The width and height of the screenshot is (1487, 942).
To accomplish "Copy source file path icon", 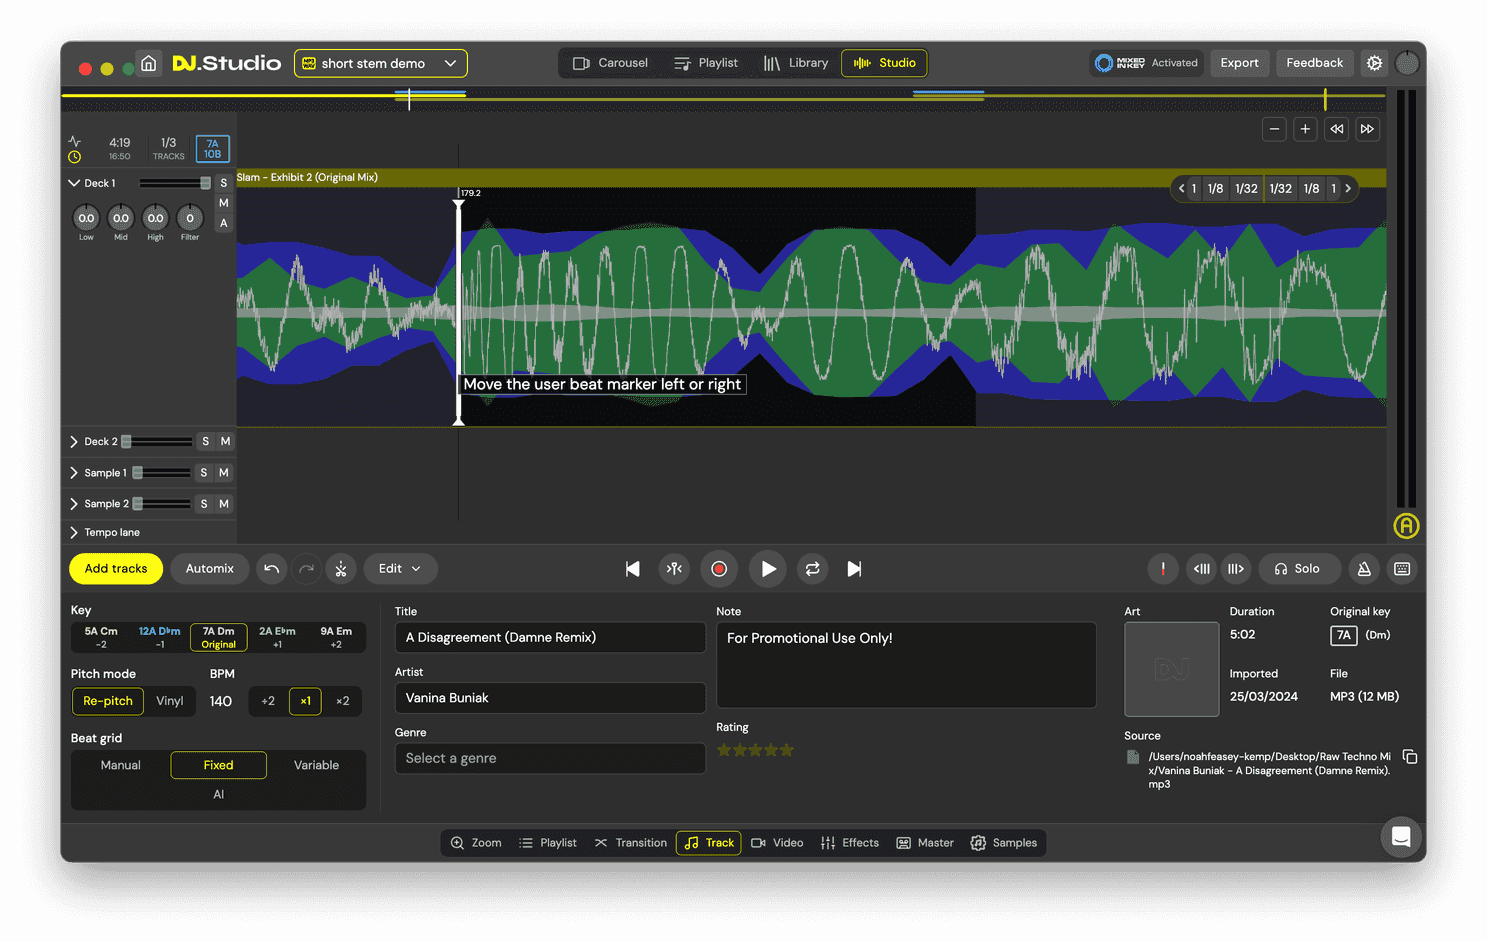I will [1410, 757].
